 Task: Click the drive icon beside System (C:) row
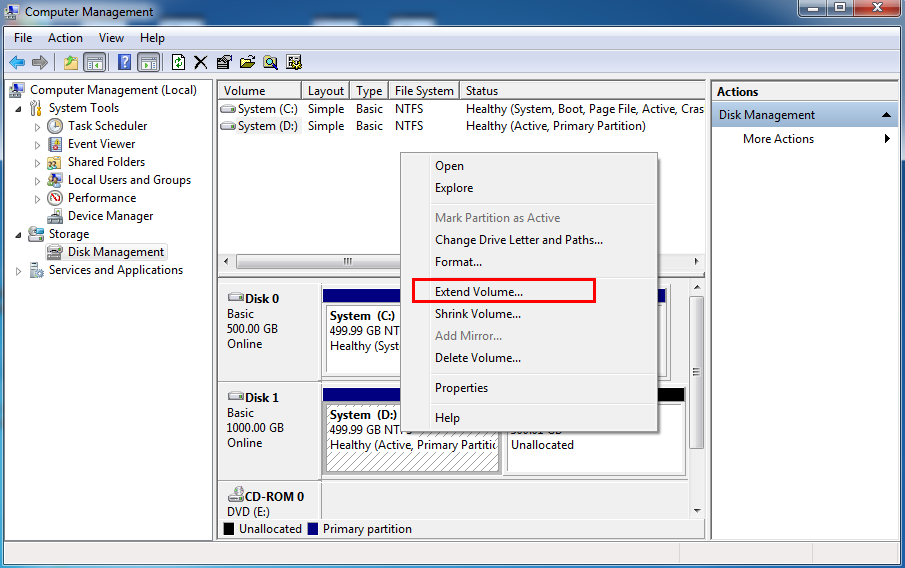pos(228,109)
